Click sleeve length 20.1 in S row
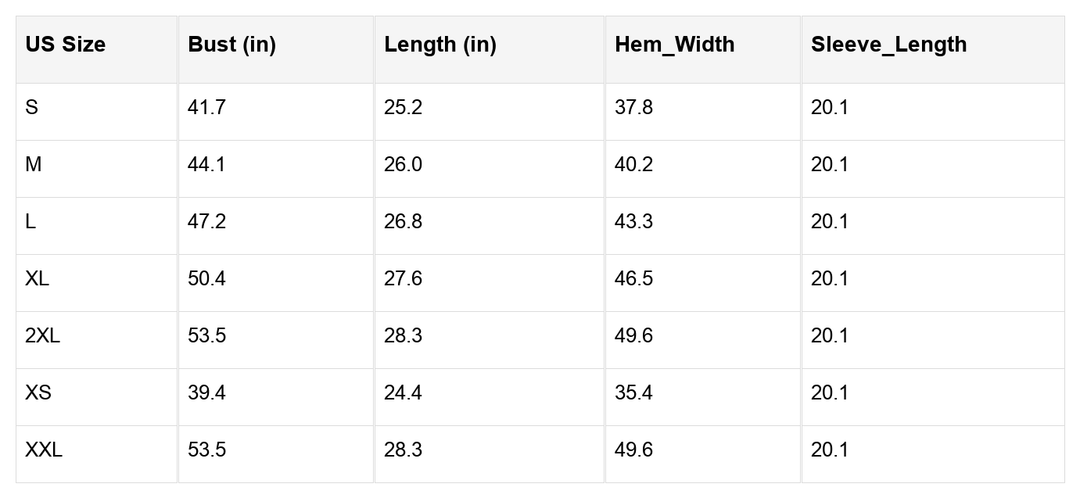This screenshot has width=1080, height=498. tap(830, 107)
